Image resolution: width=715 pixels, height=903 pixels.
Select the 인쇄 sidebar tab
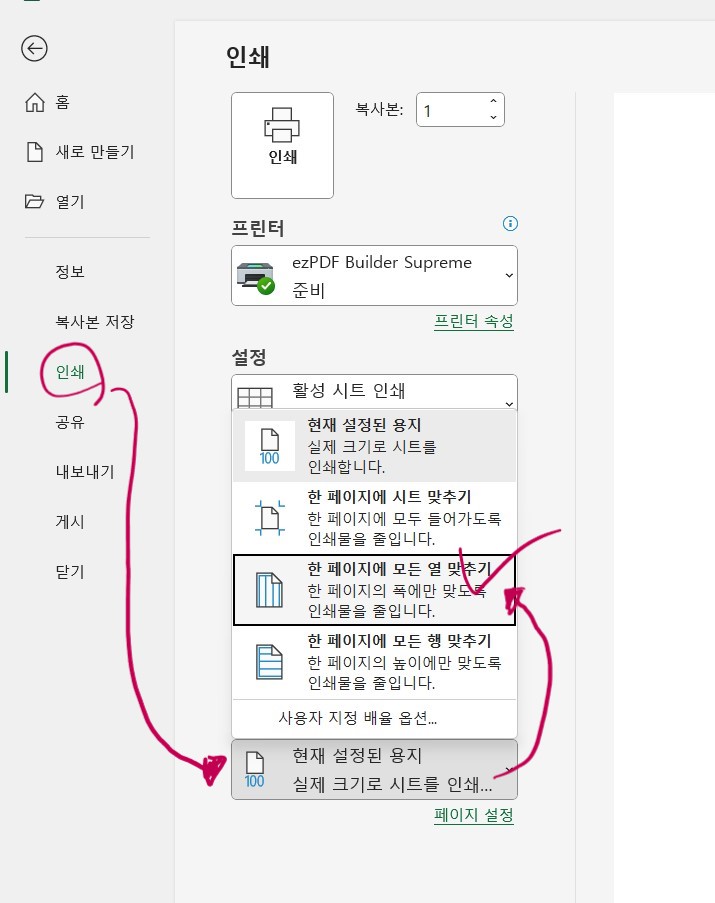[x=70, y=371]
